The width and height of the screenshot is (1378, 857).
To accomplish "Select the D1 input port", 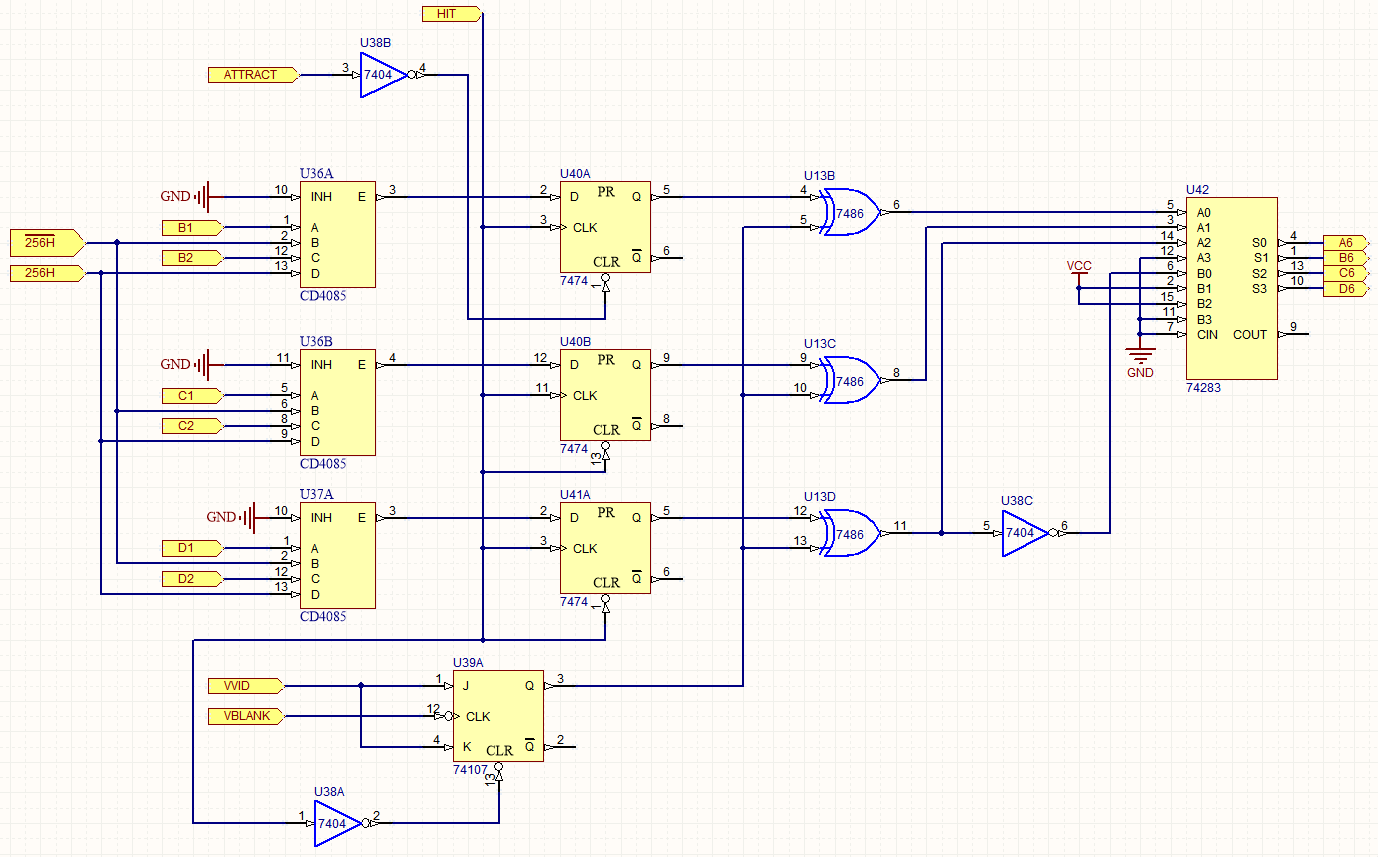I will (192, 549).
